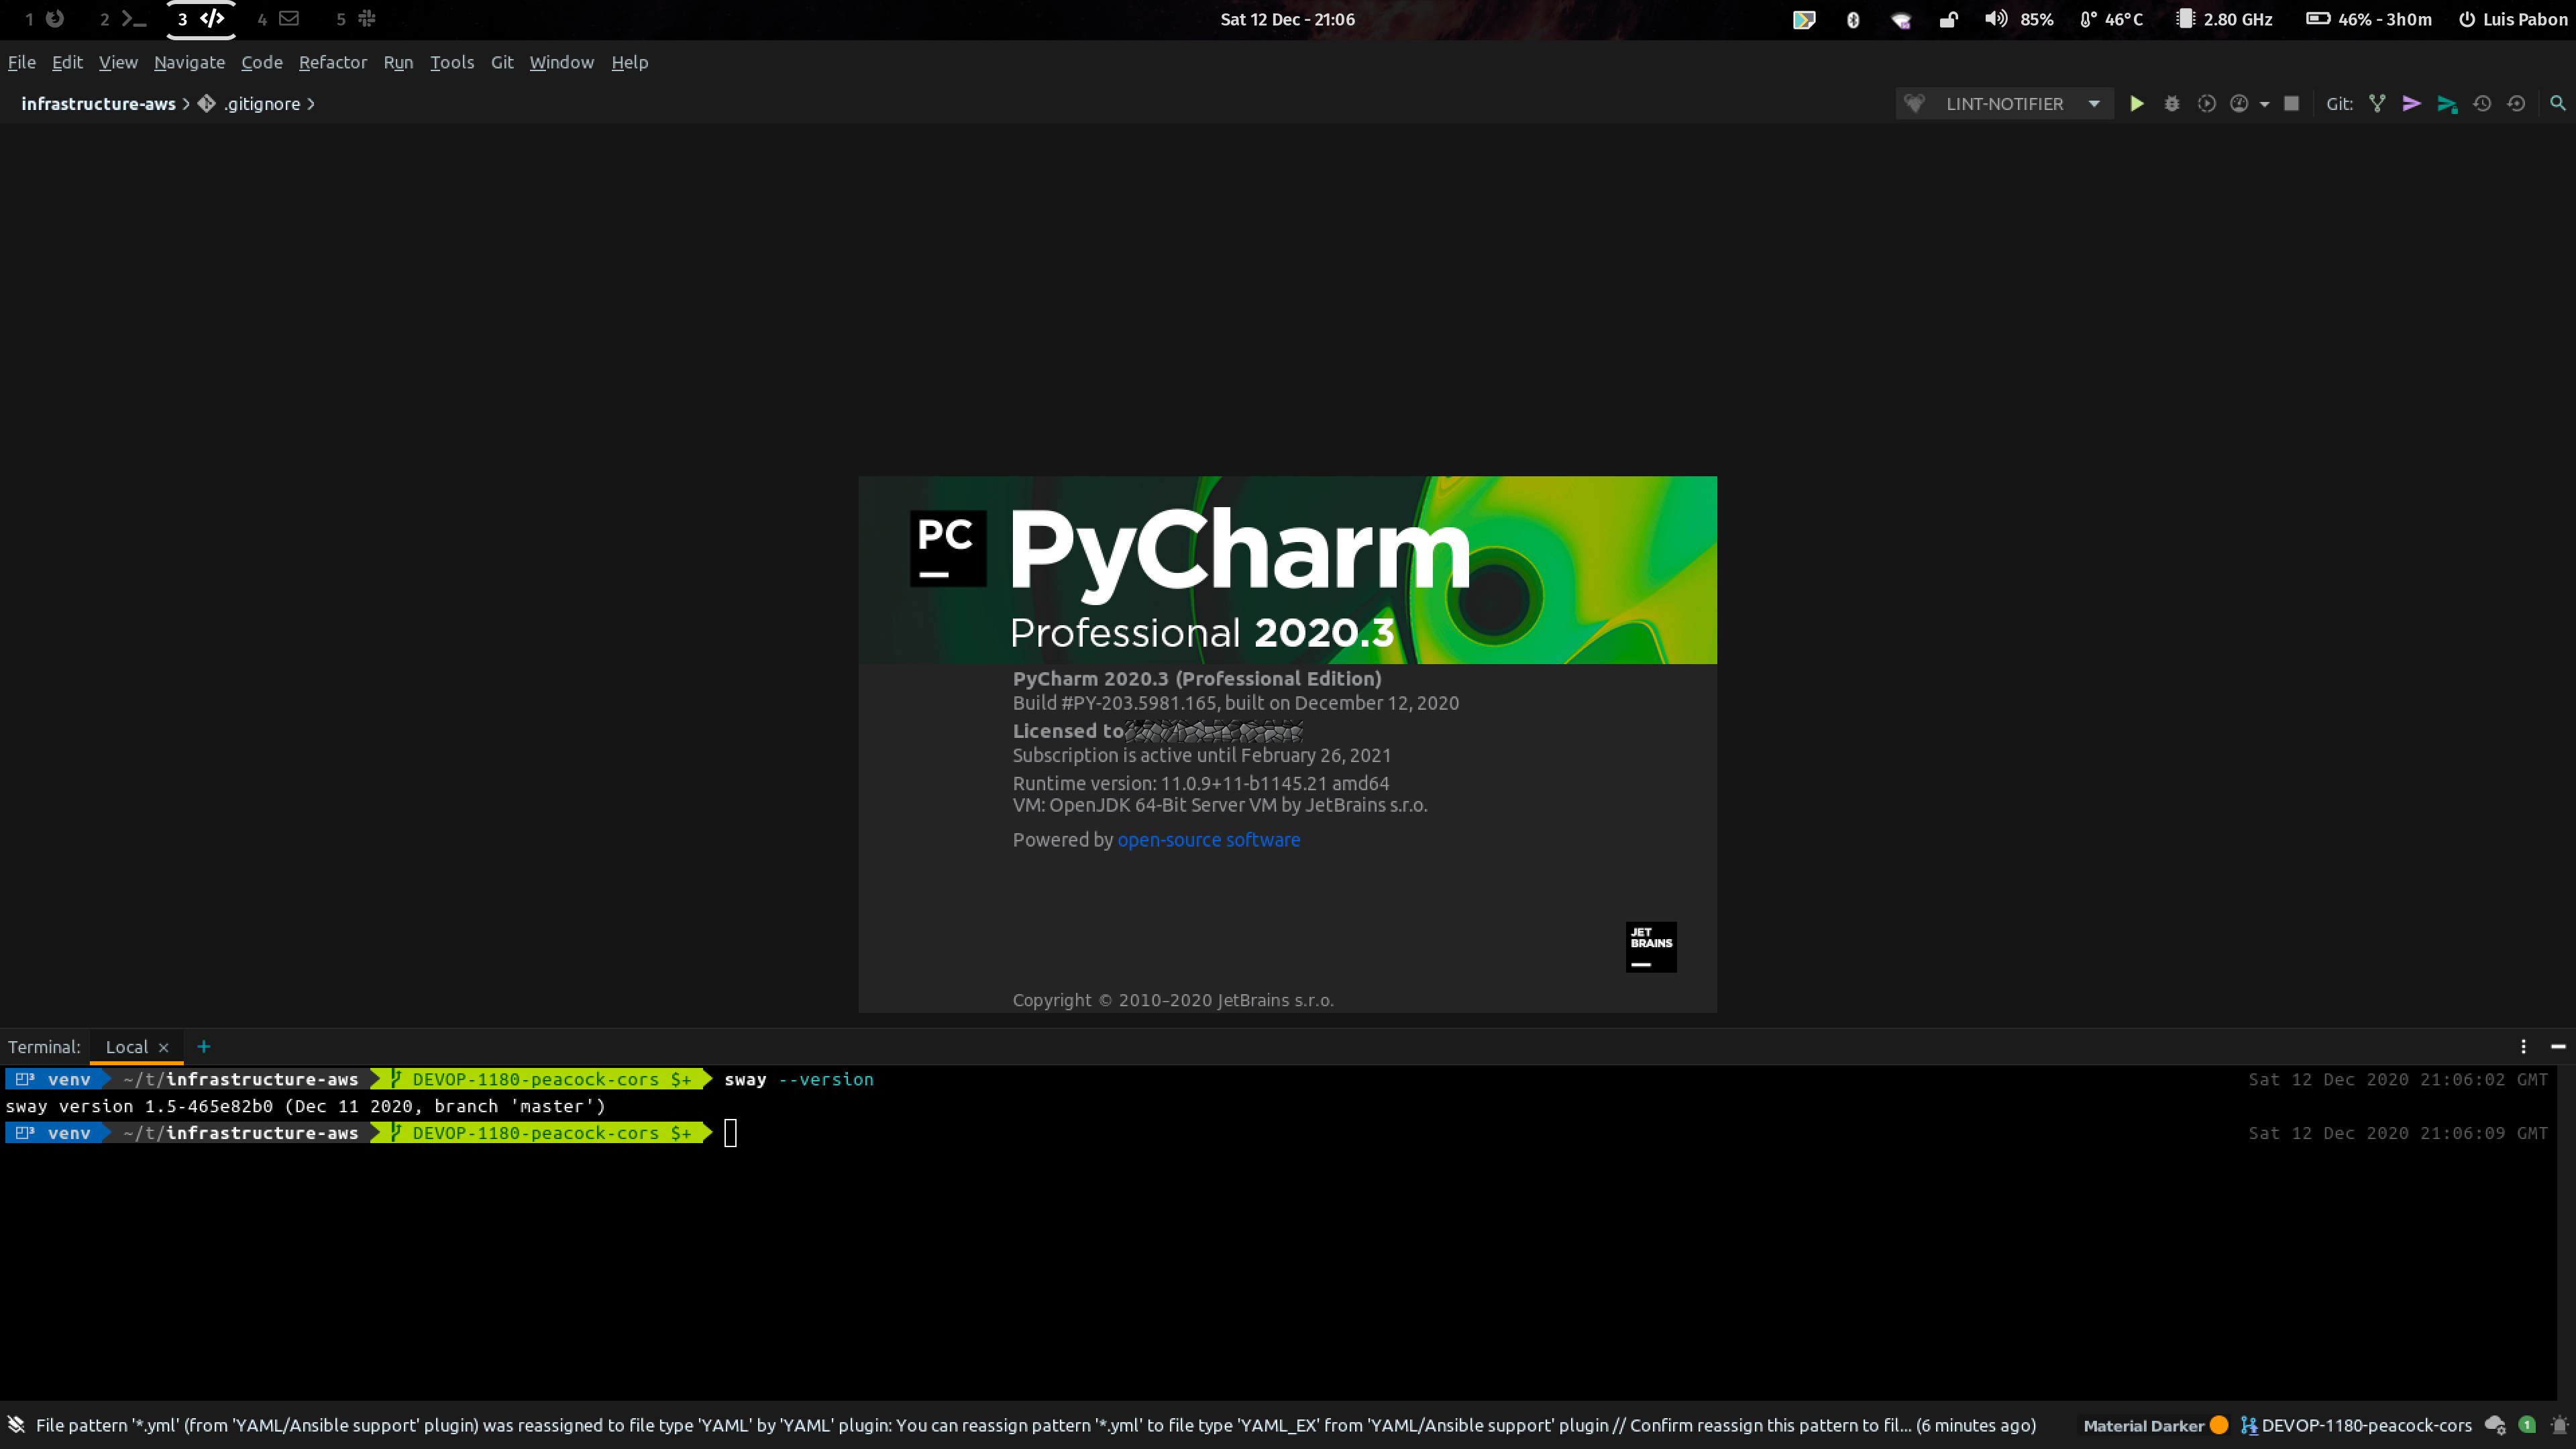Click .gitignore breadcrumb
Image resolution: width=2576 pixels, height=1449 pixels.
point(261,104)
